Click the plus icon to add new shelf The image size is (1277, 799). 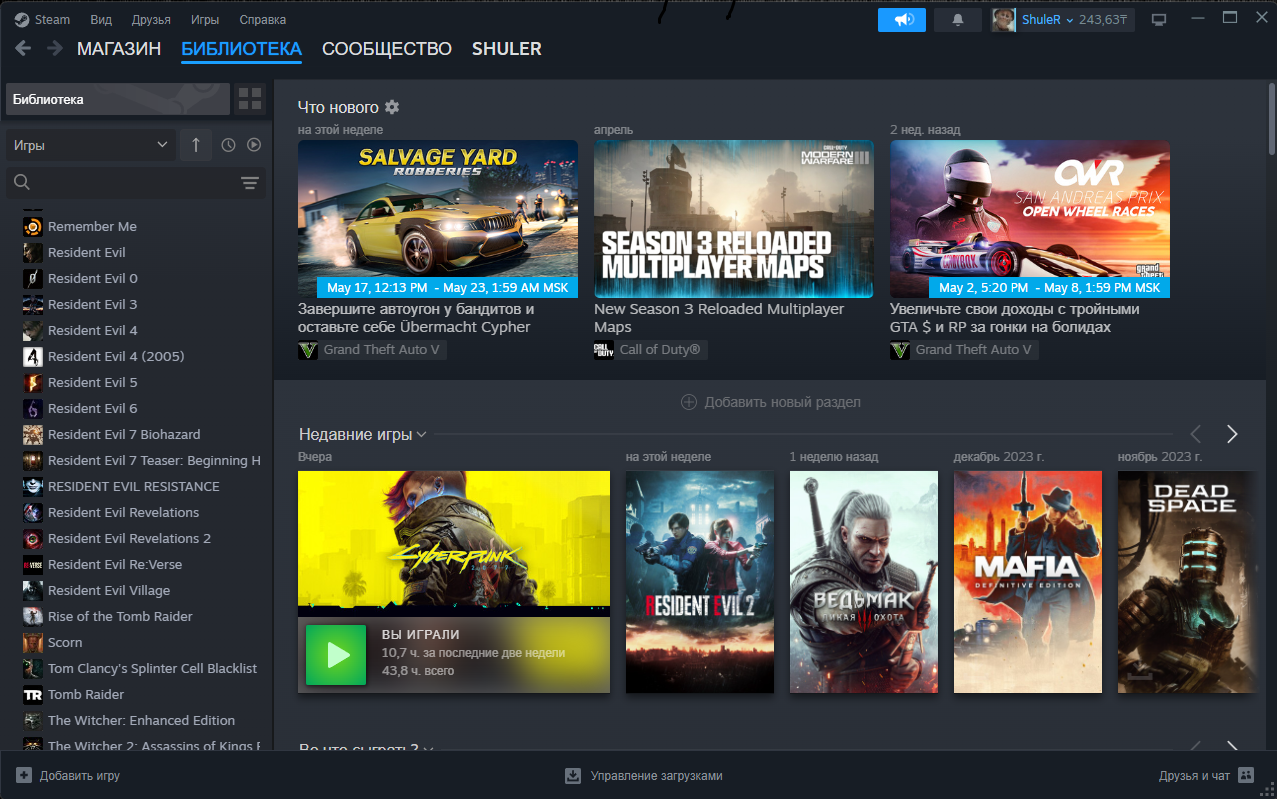(x=688, y=402)
